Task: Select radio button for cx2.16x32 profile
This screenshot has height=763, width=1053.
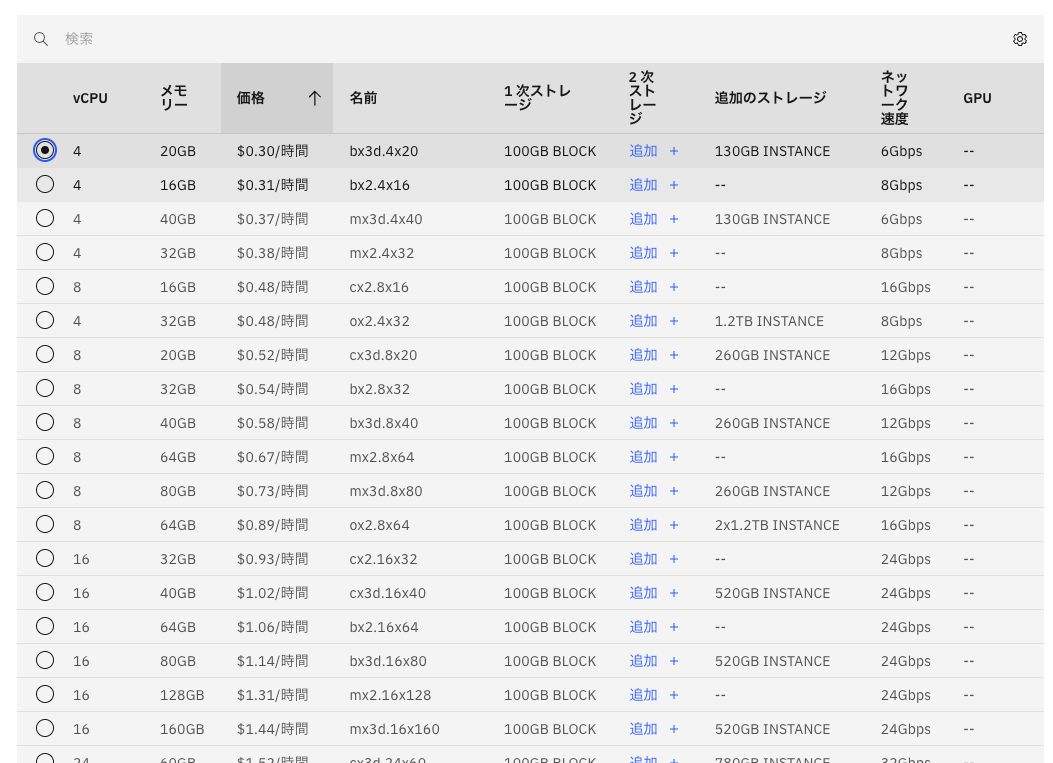Action: click(45, 558)
